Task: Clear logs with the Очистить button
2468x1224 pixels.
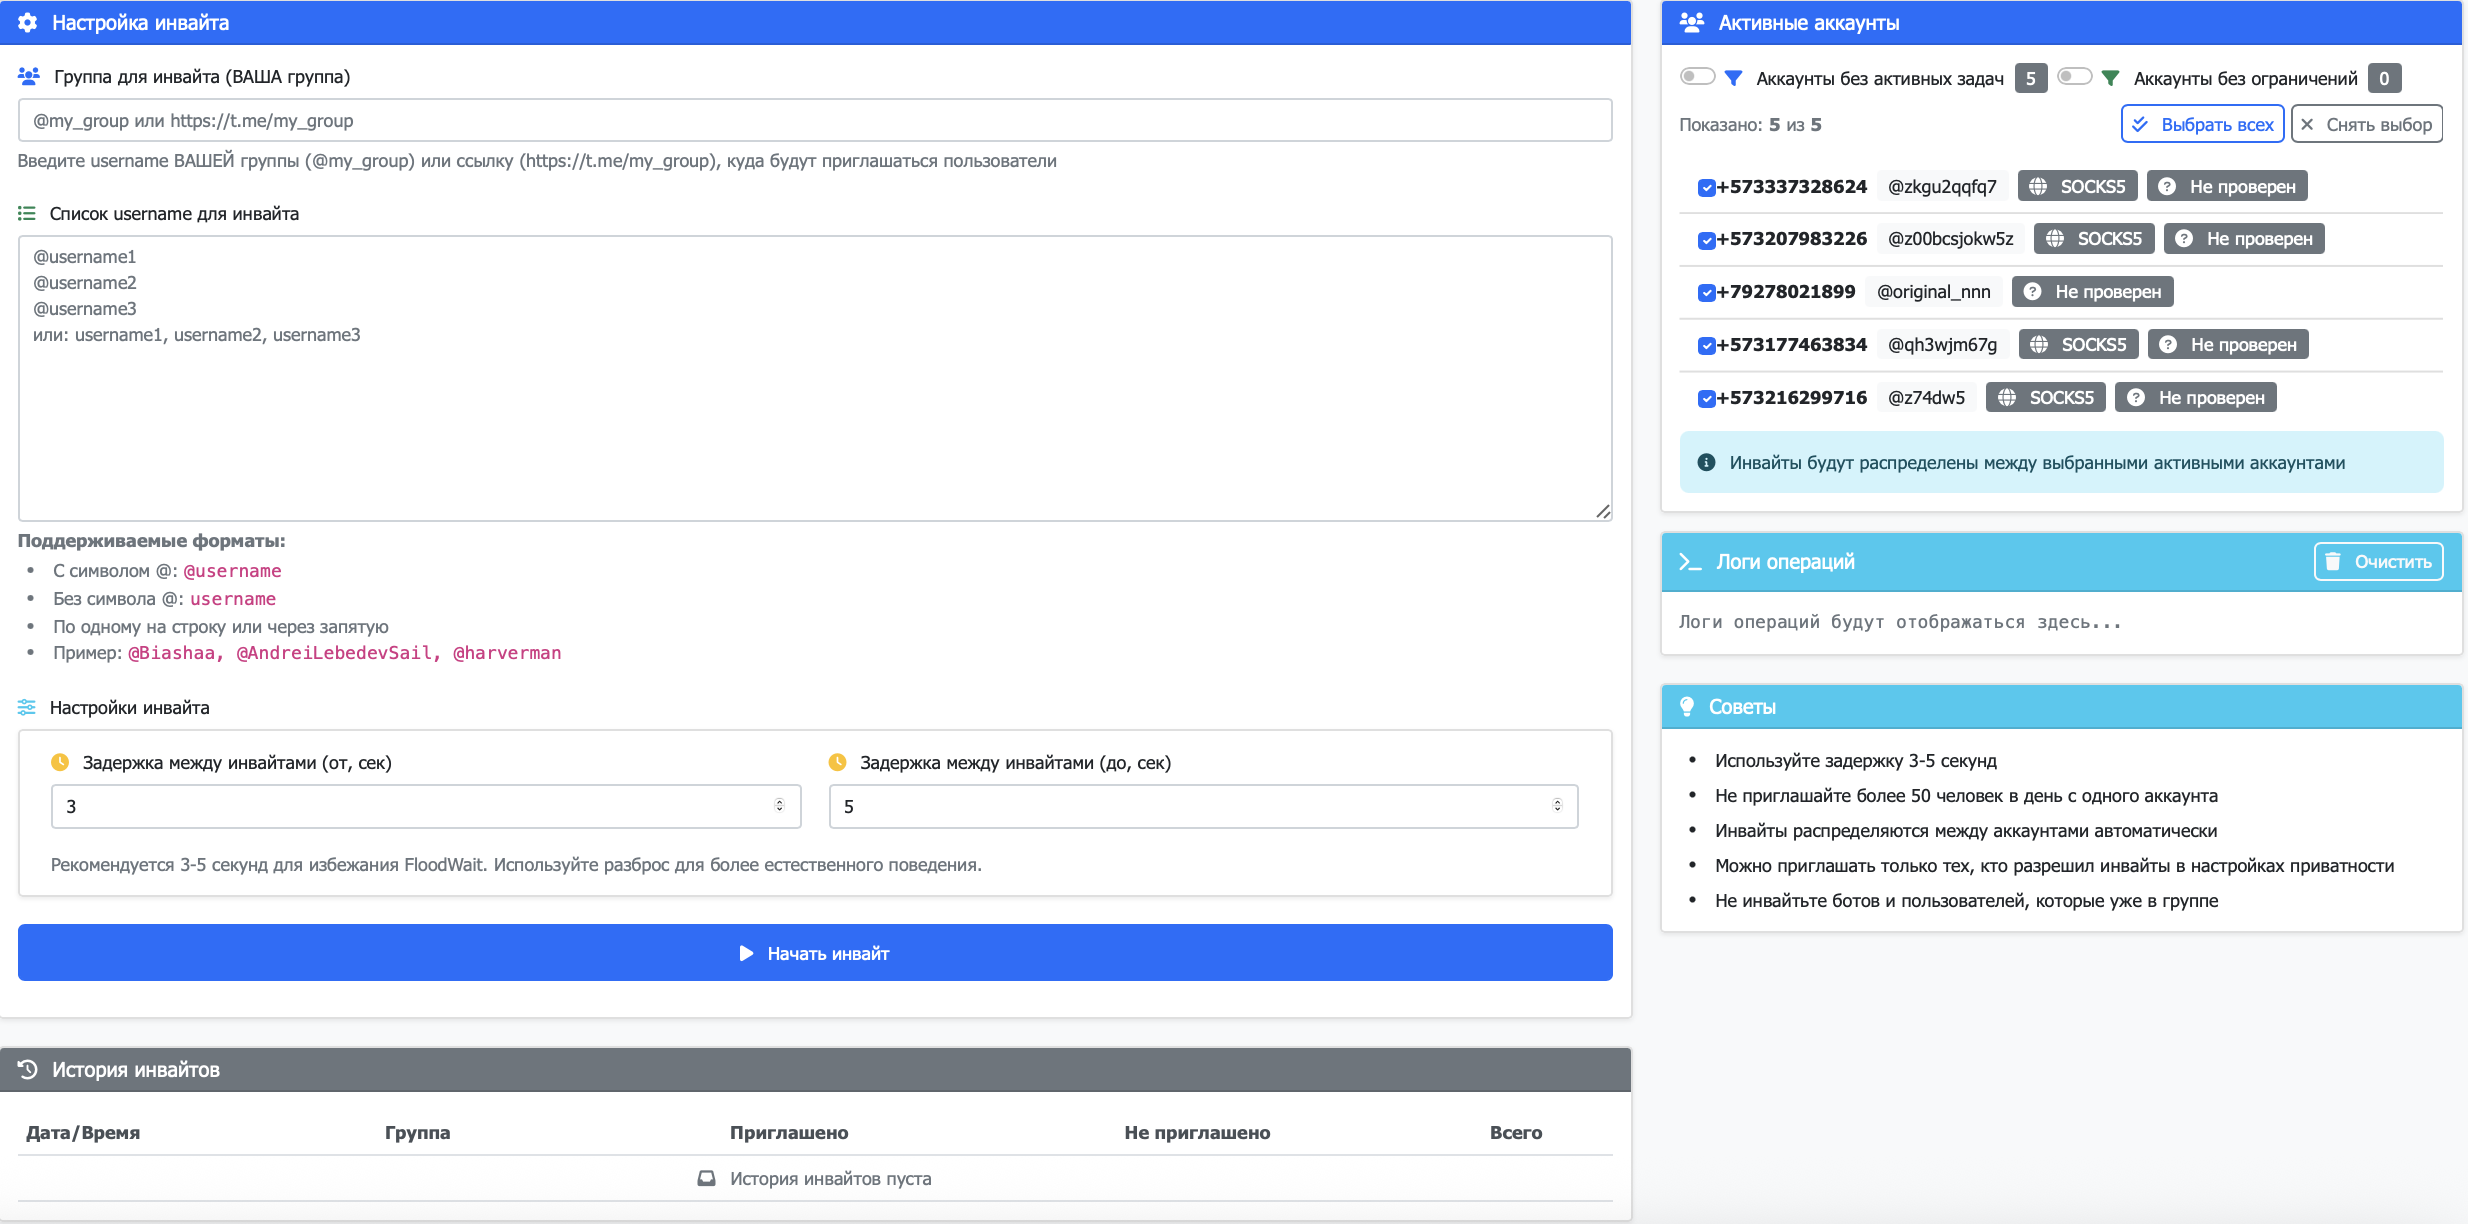Action: 2378,562
